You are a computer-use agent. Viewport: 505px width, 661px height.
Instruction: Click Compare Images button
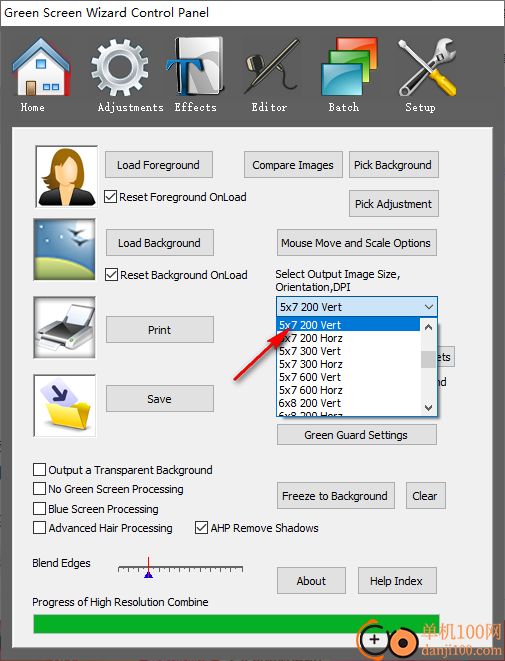pyautogui.click(x=293, y=165)
